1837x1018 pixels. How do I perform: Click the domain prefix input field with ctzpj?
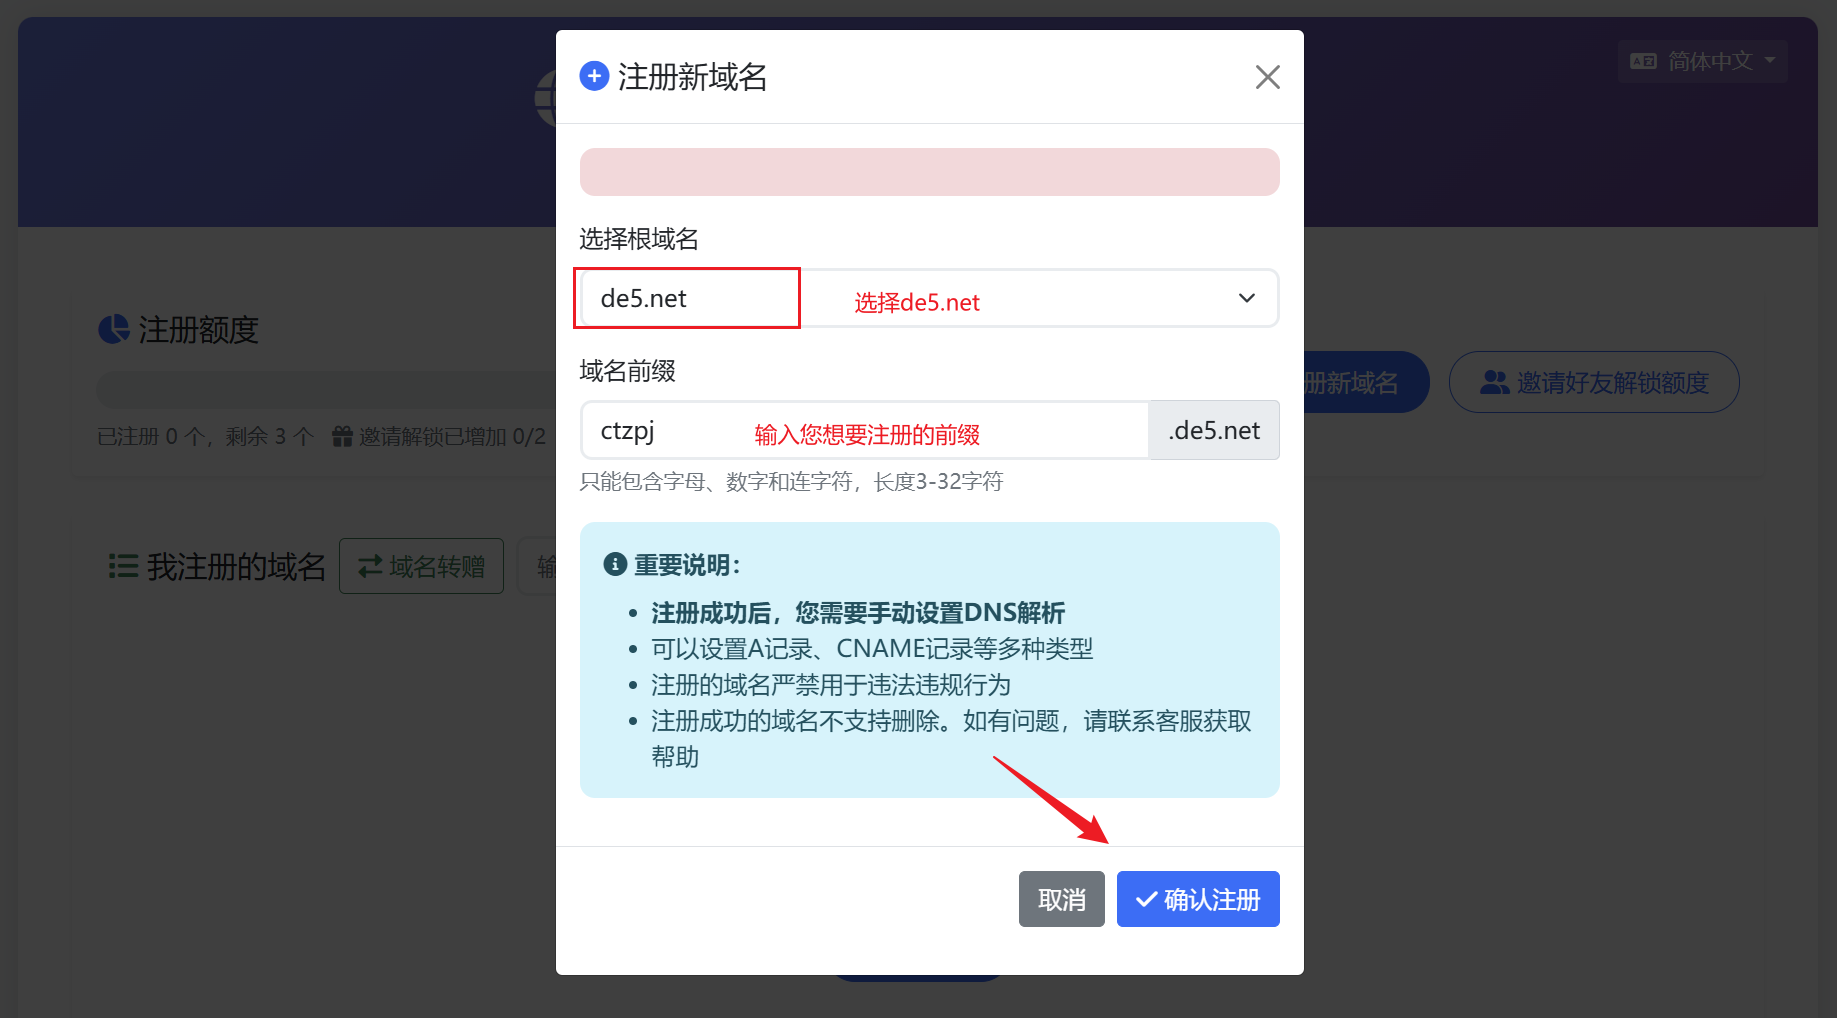pos(864,431)
